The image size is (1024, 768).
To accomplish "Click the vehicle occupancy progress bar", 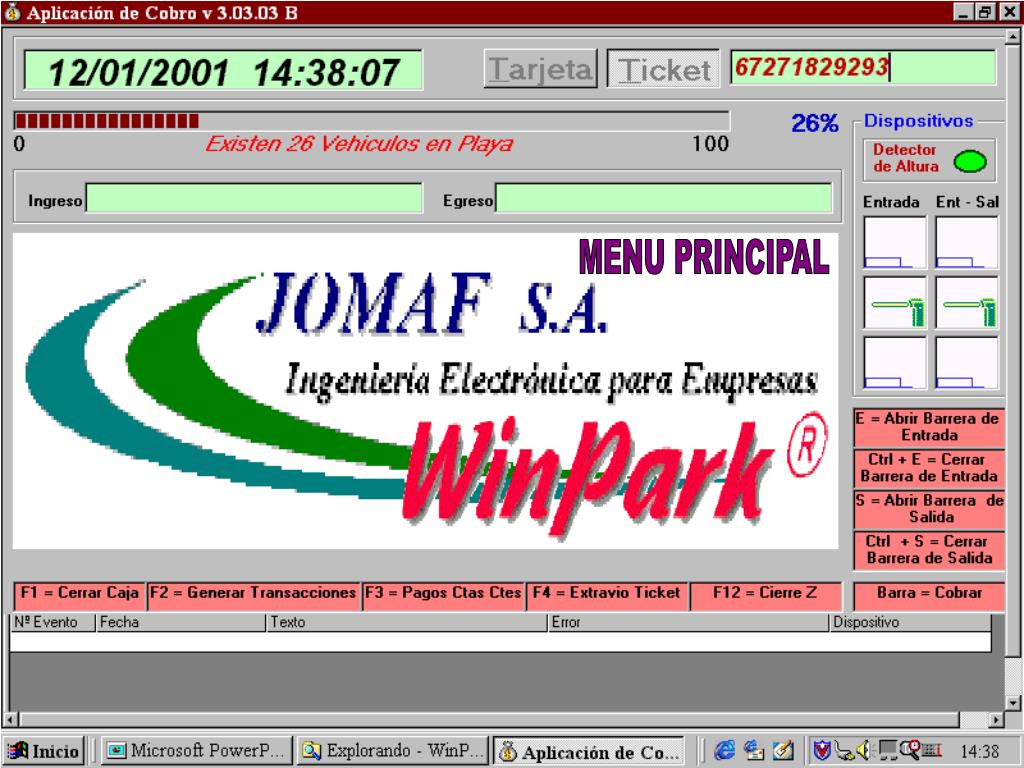I will pyautogui.click(x=371, y=121).
